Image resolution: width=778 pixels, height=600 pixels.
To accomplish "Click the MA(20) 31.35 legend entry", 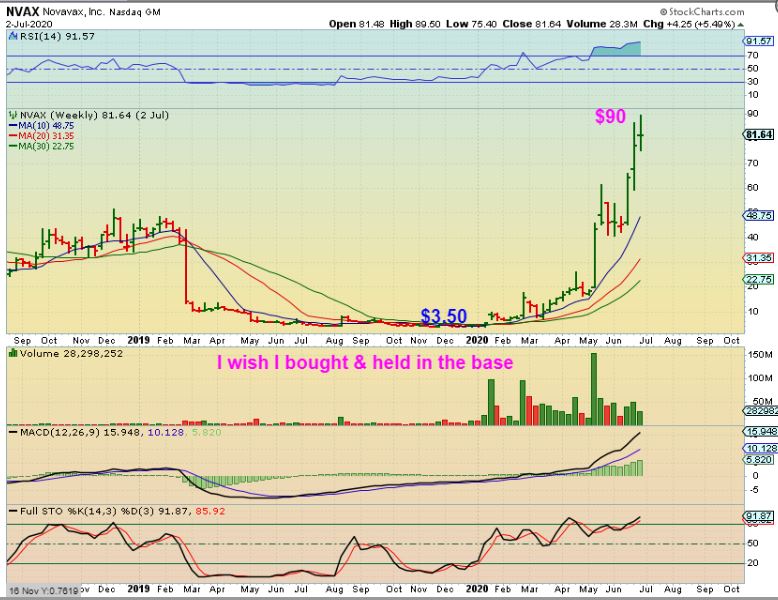I will click(42, 136).
